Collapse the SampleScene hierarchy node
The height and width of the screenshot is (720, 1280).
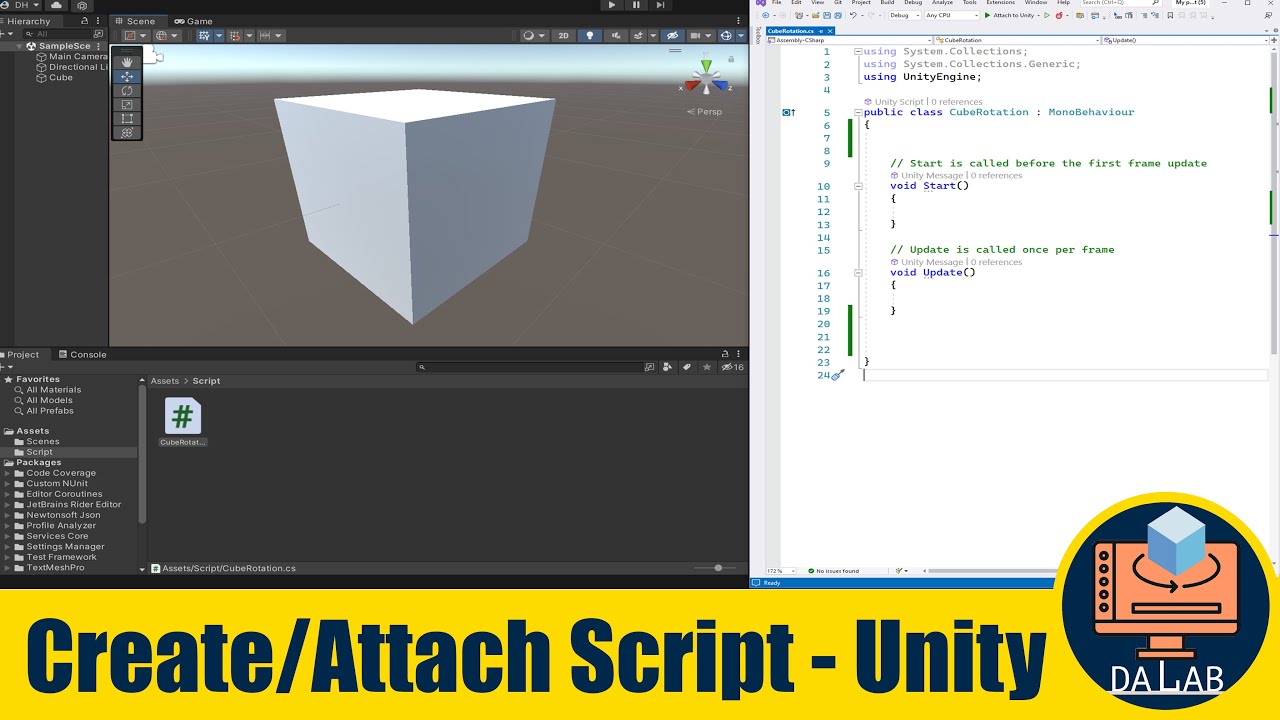pyautogui.click(x=21, y=46)
